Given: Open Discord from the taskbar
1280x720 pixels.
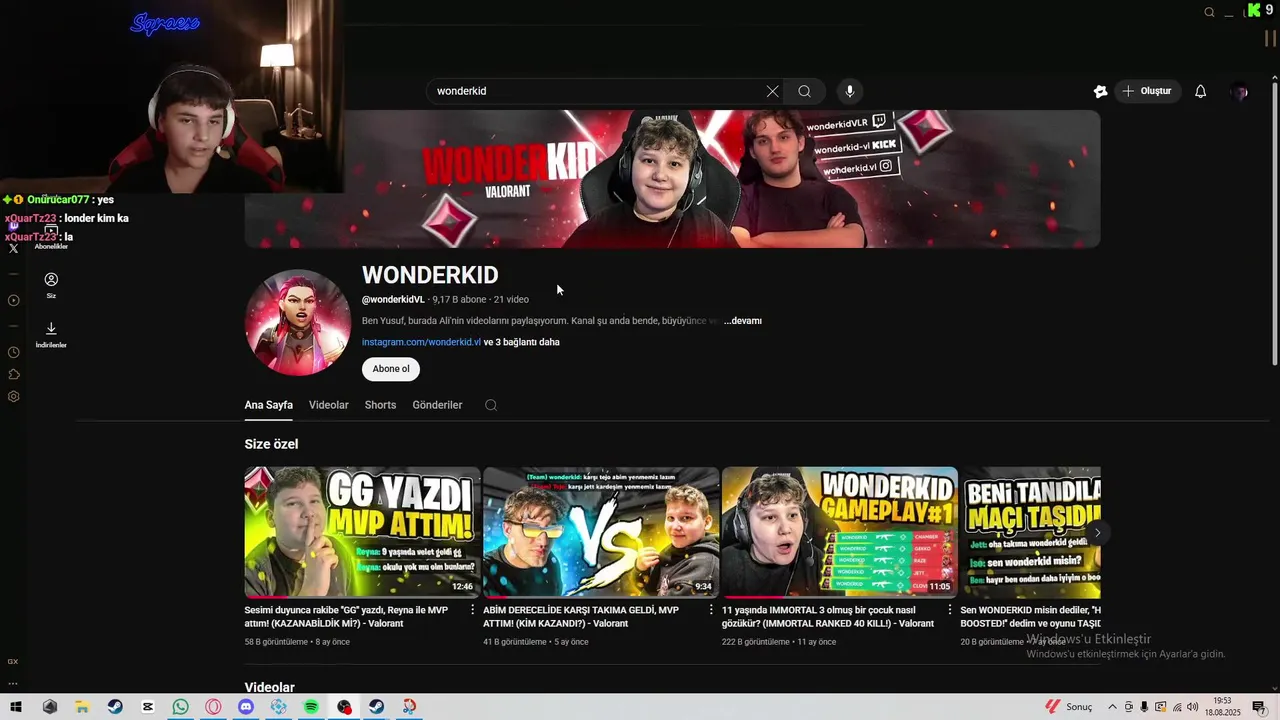Looking at the screenshot, I should [x=246, y=707].
